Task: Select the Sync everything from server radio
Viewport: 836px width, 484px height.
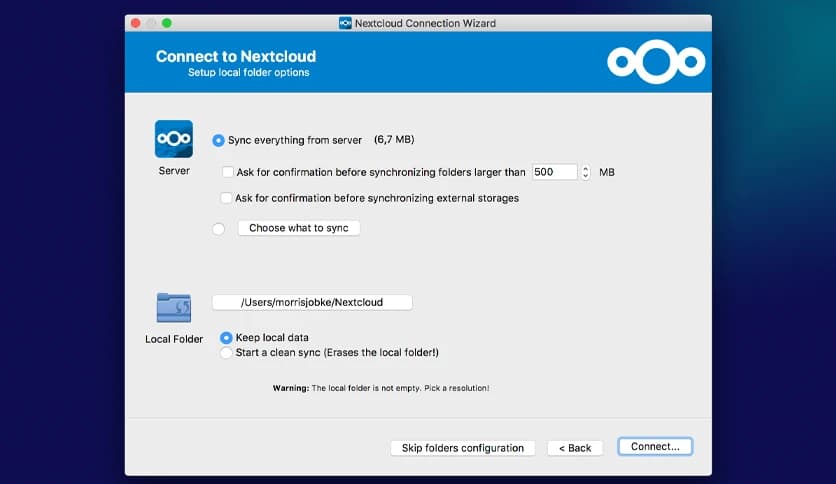Action: [x=218, y=140]
